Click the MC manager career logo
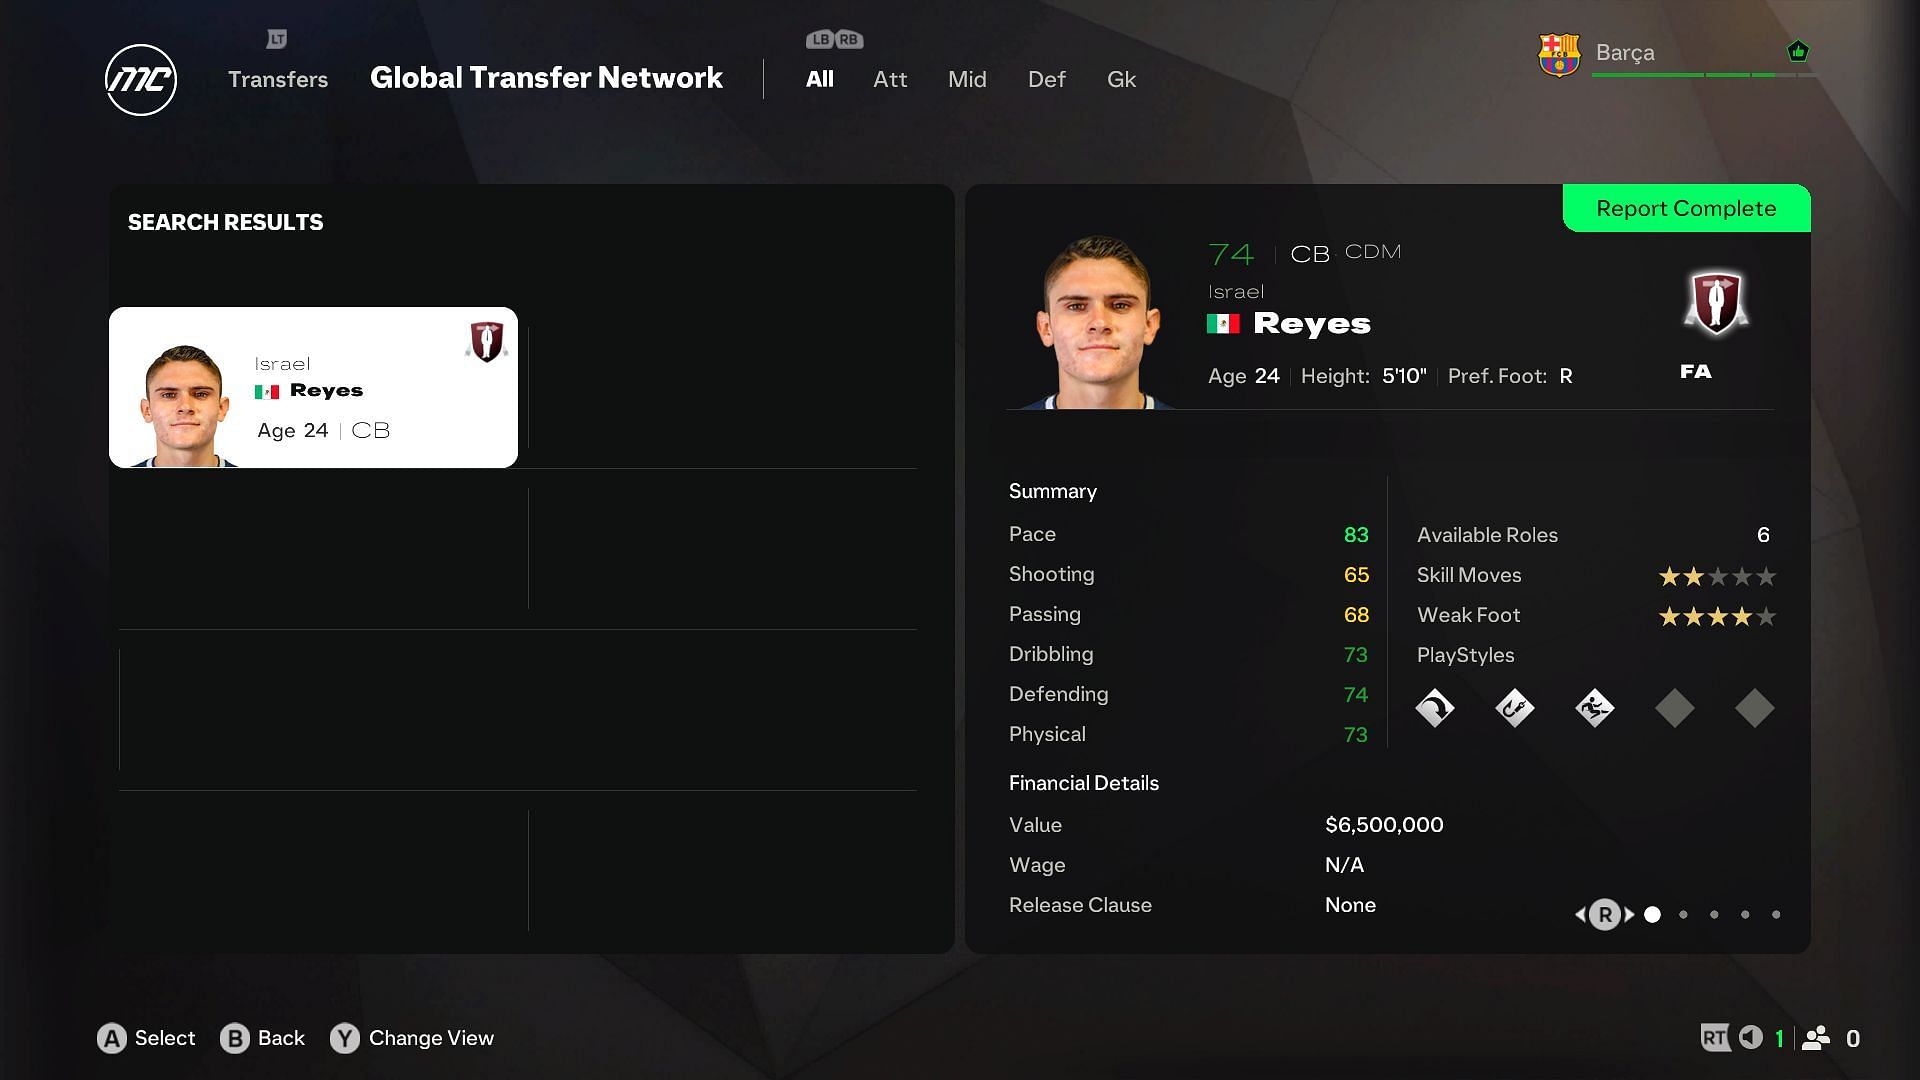This screenshot has width=1920, height=1080. tap(141, 80)
